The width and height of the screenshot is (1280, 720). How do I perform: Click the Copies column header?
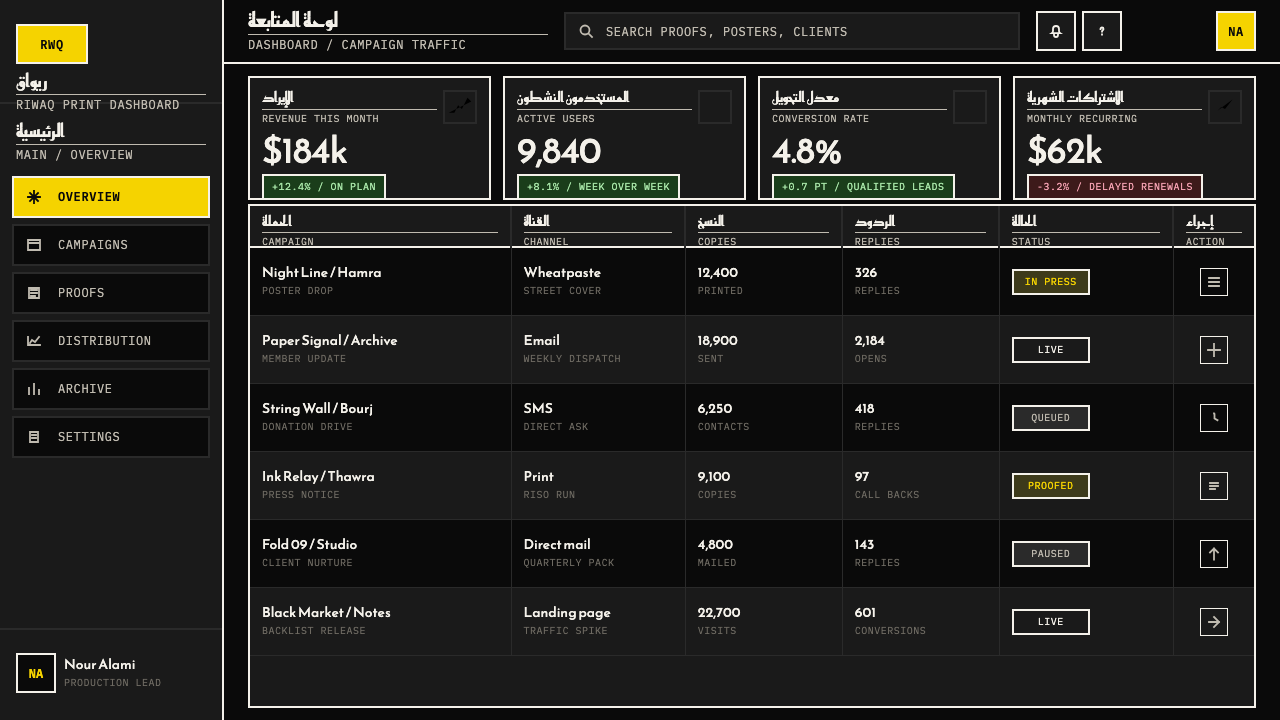point(764,227)
